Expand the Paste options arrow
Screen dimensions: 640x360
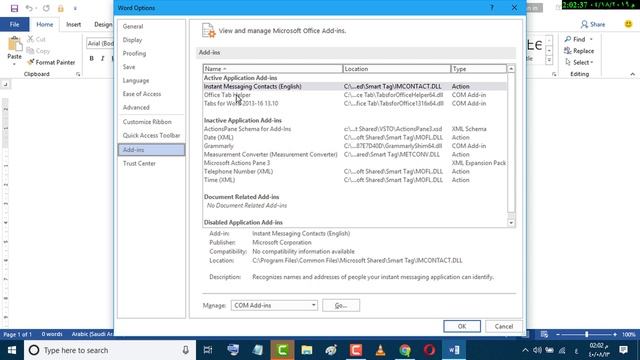coord(14,64)
